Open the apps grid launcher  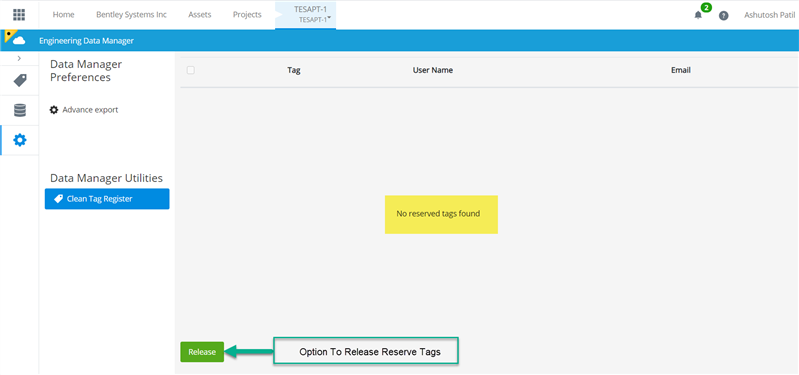pos(19,15)
